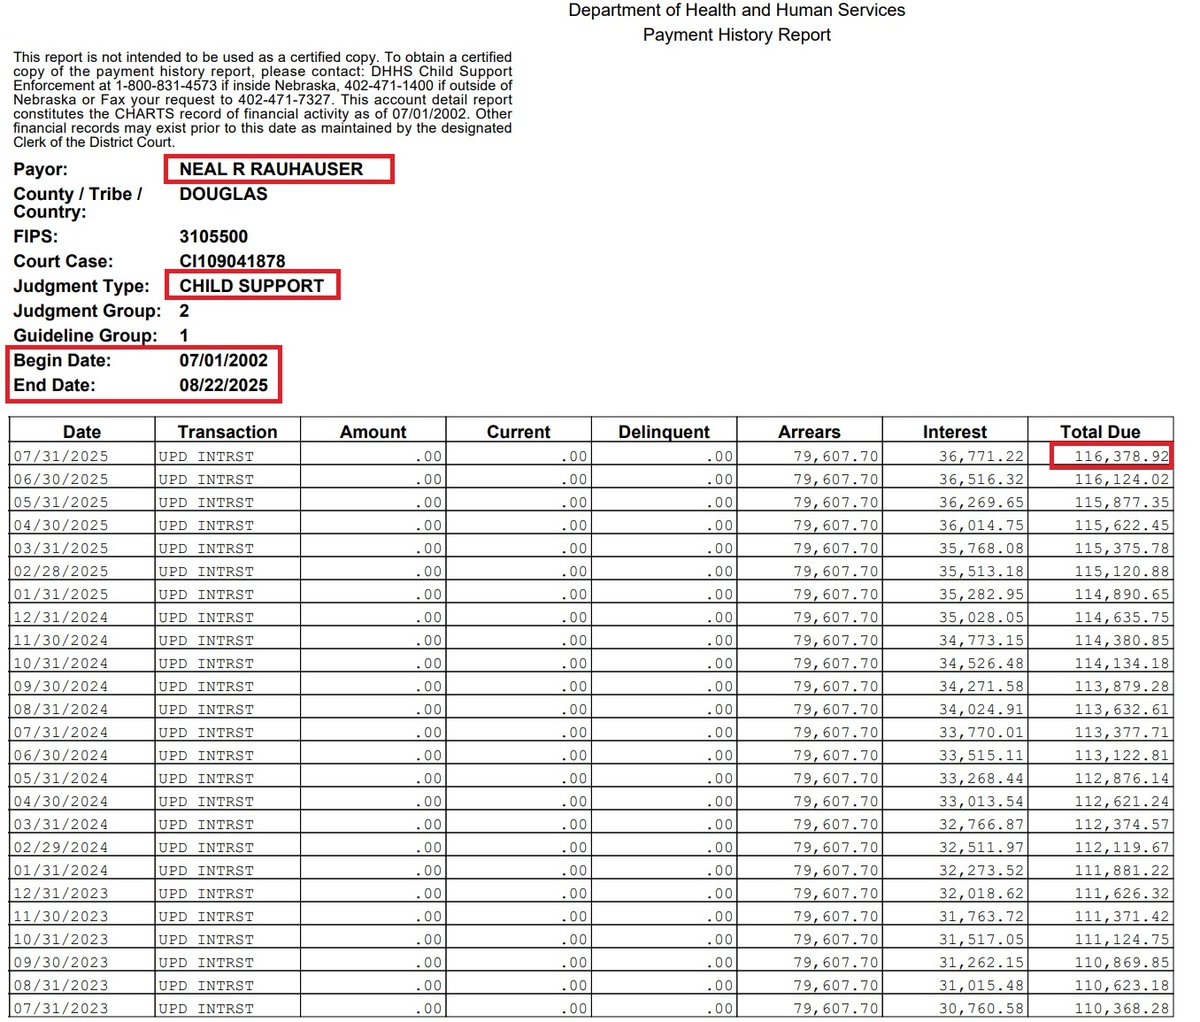Select total due value 114,635.75
Image resolution: width=1200 pixels, height=1022 pixels.
[x=1122, y=617]
